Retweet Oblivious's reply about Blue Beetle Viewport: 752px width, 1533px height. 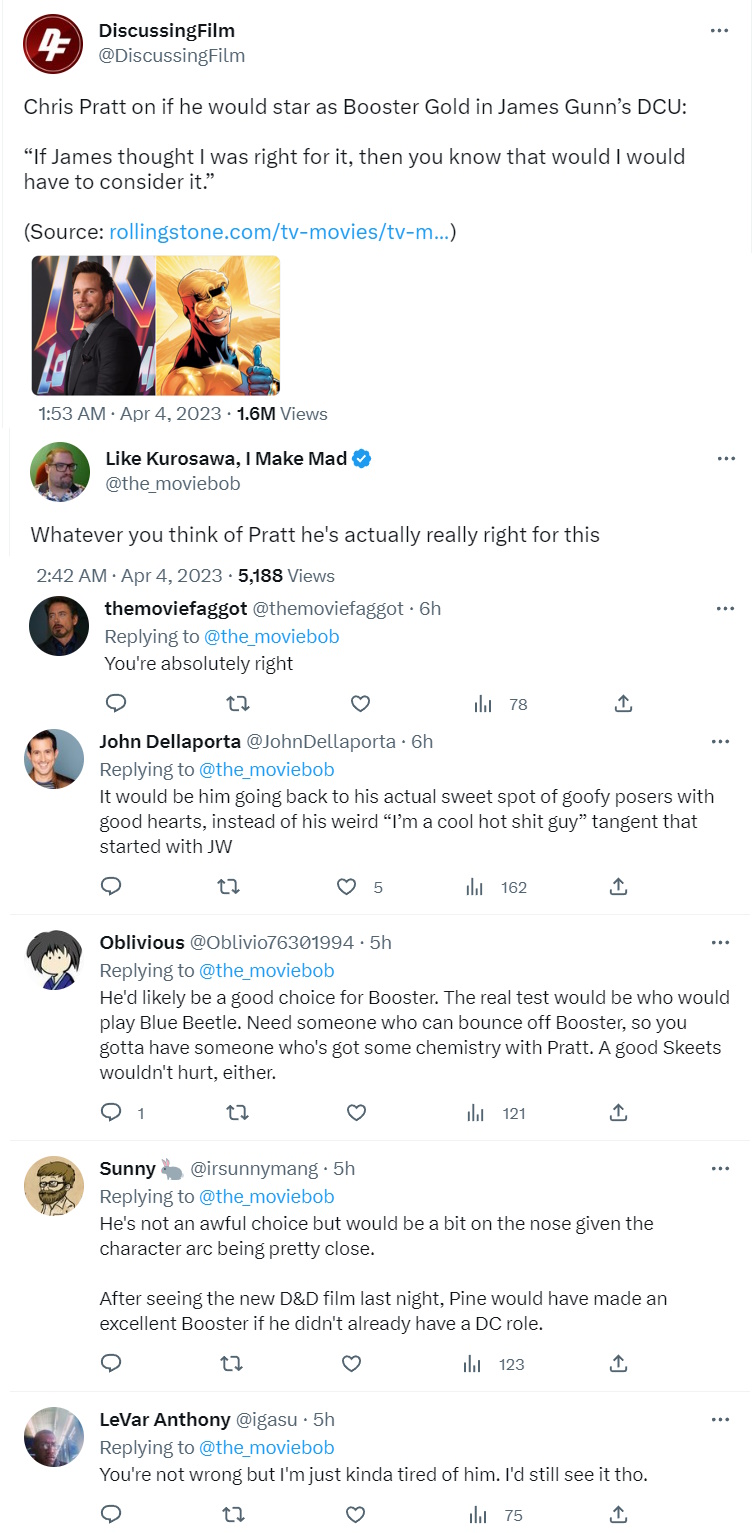point(238,1113)
